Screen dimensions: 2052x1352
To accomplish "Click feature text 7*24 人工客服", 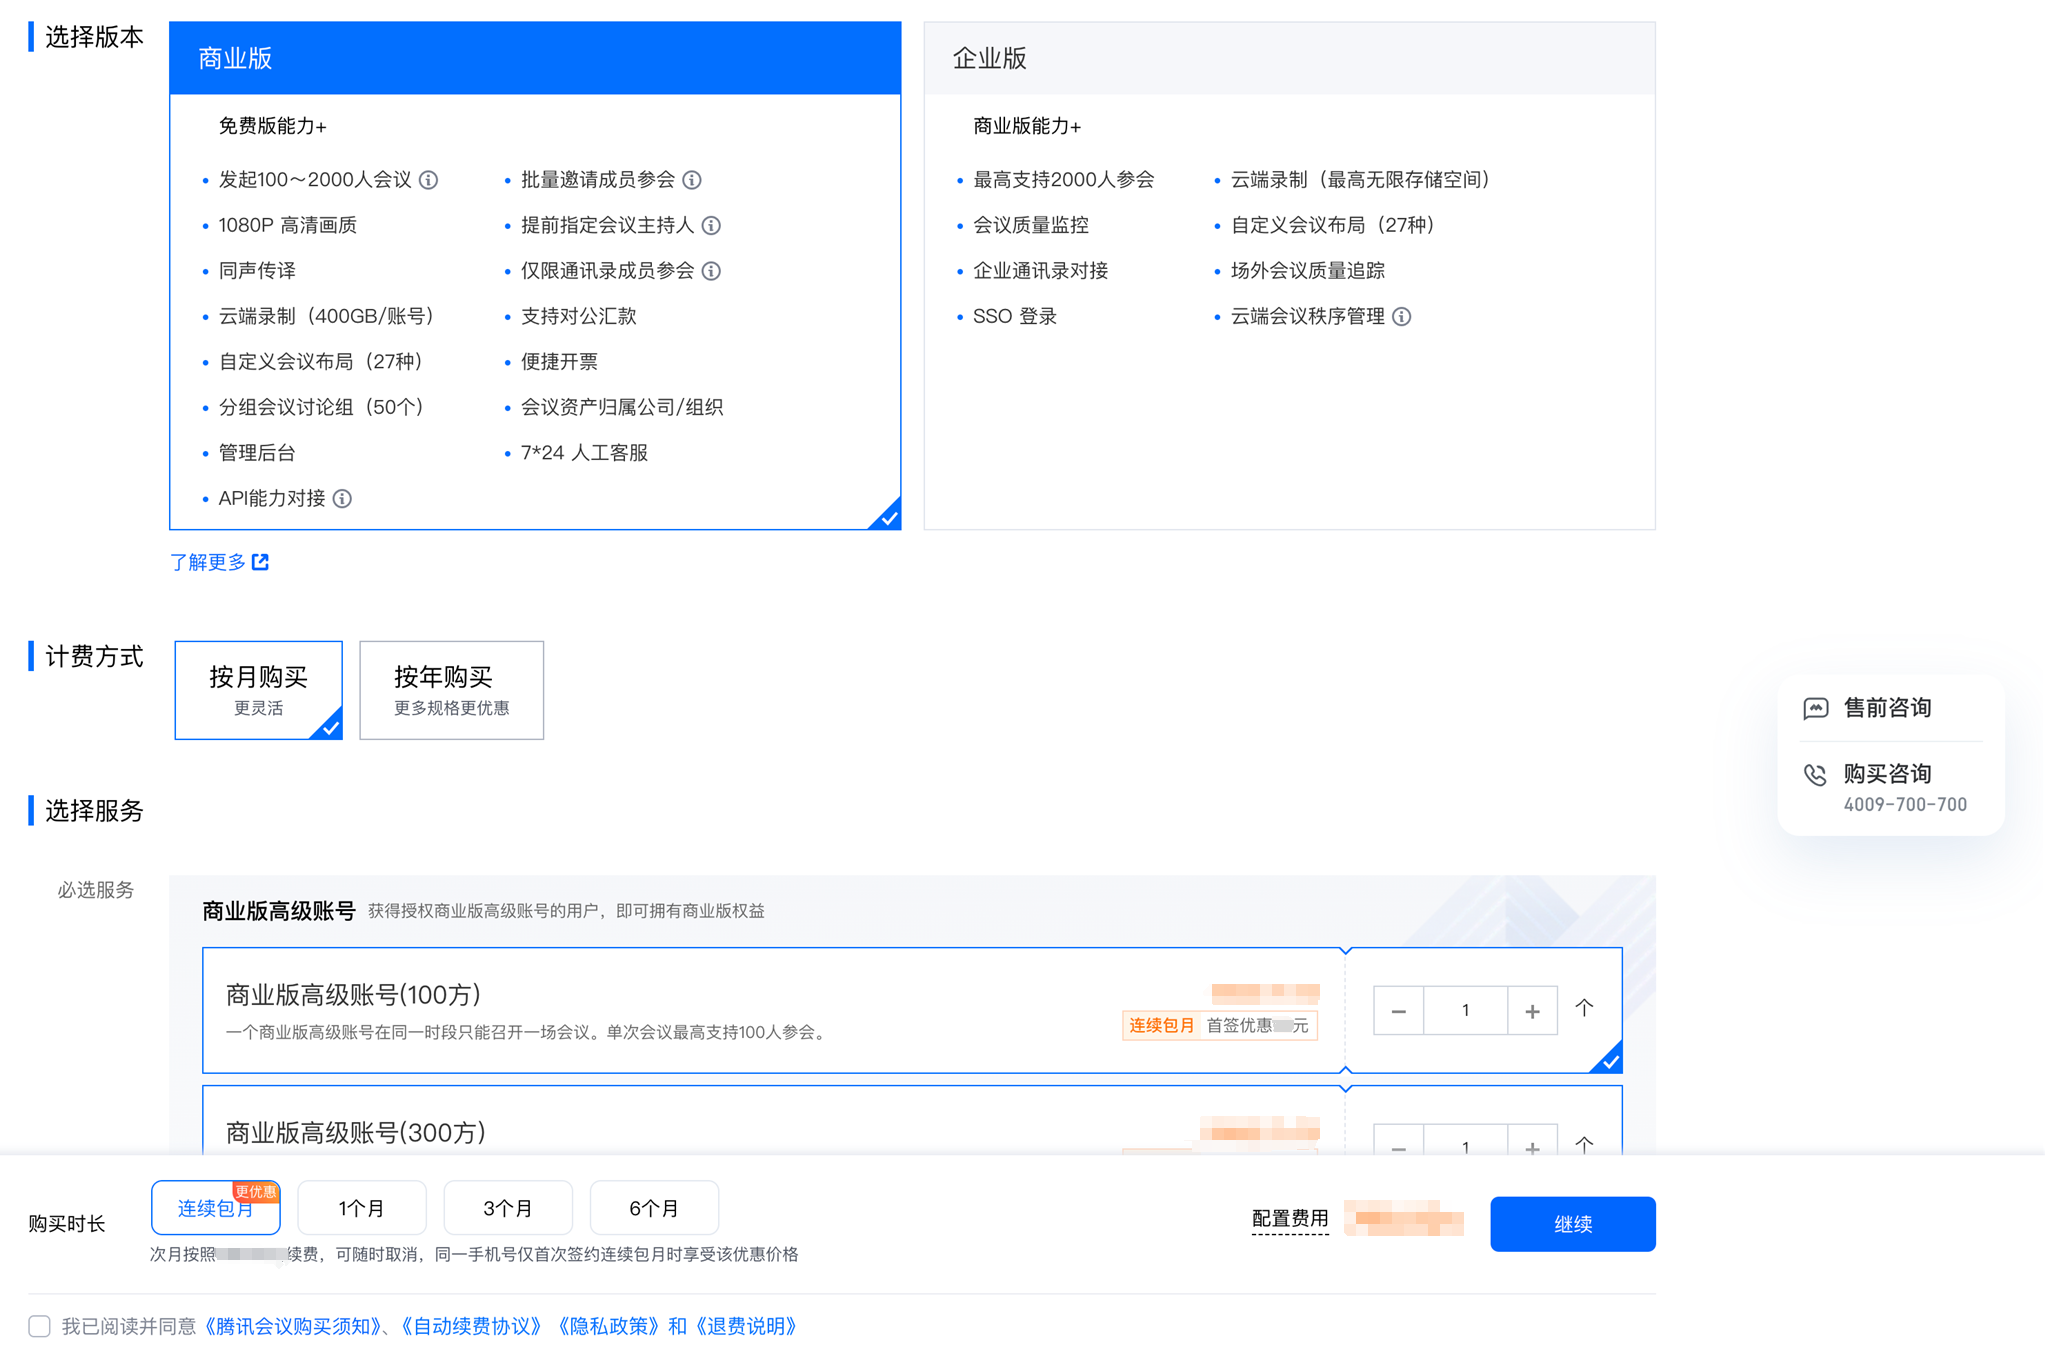I will [x=584, y=453].
